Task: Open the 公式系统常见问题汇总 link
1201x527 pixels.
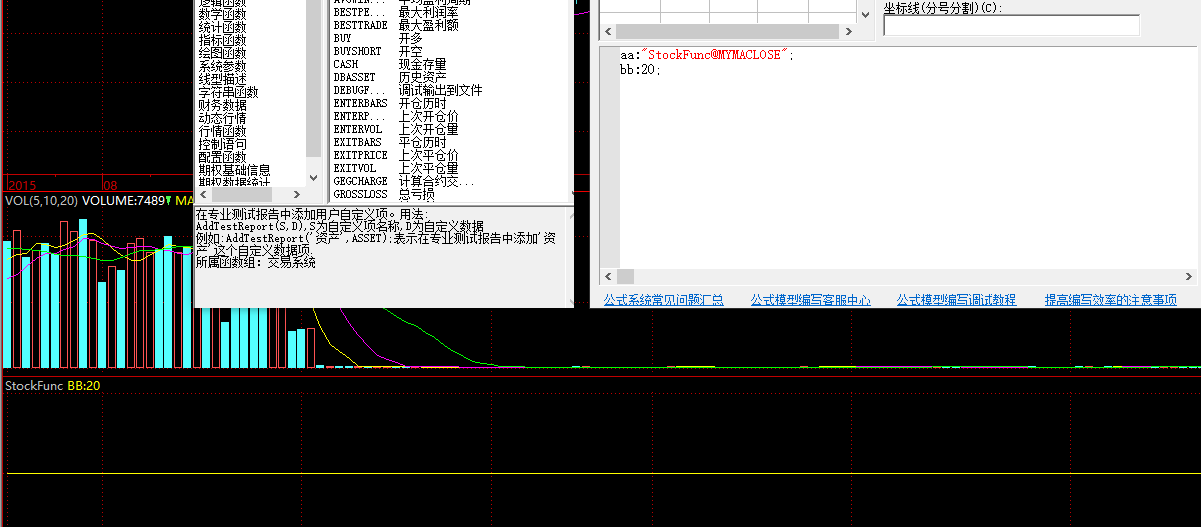Action: (663, 300)
